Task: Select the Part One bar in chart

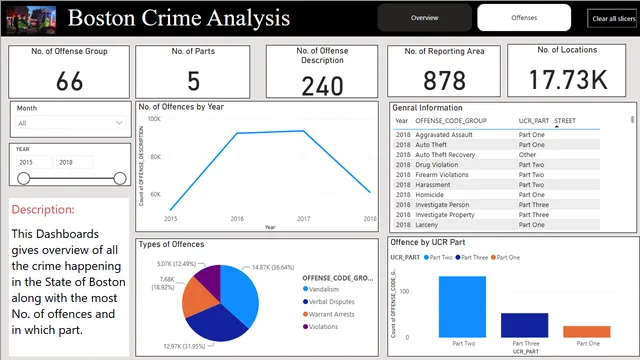Action: point(587,332)
